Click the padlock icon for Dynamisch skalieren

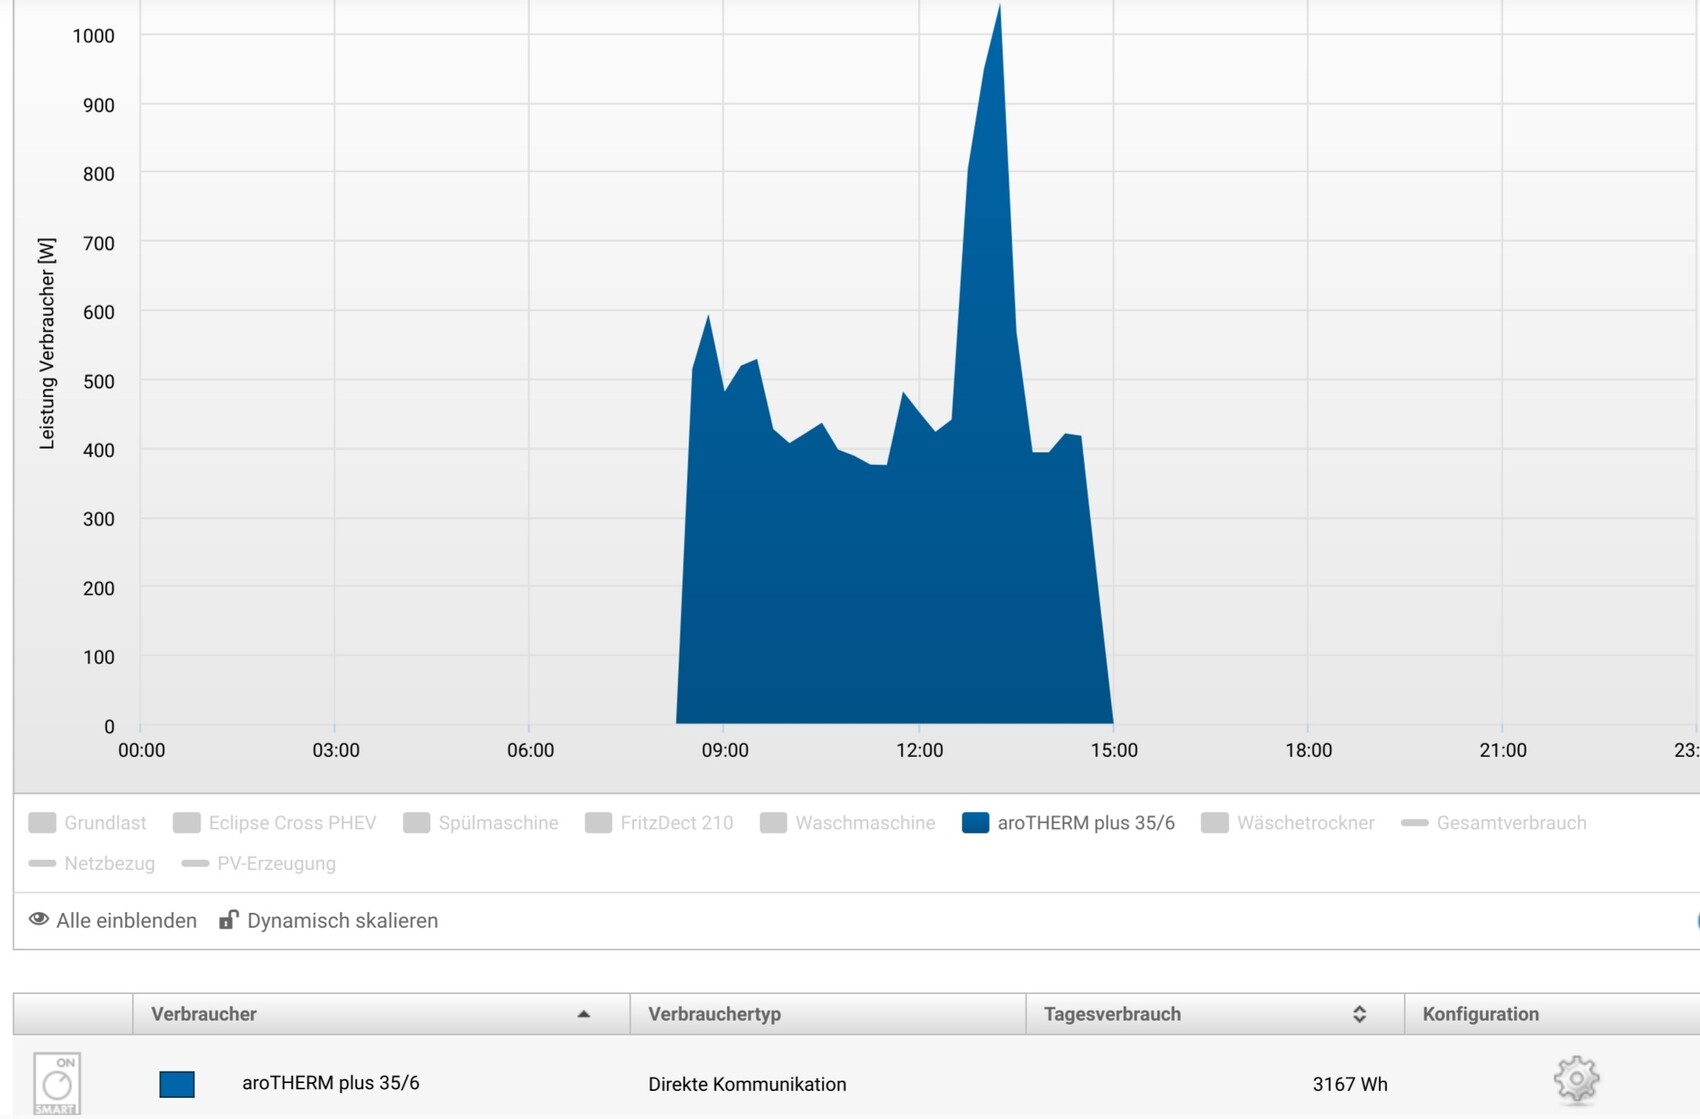tap(229, 920)
